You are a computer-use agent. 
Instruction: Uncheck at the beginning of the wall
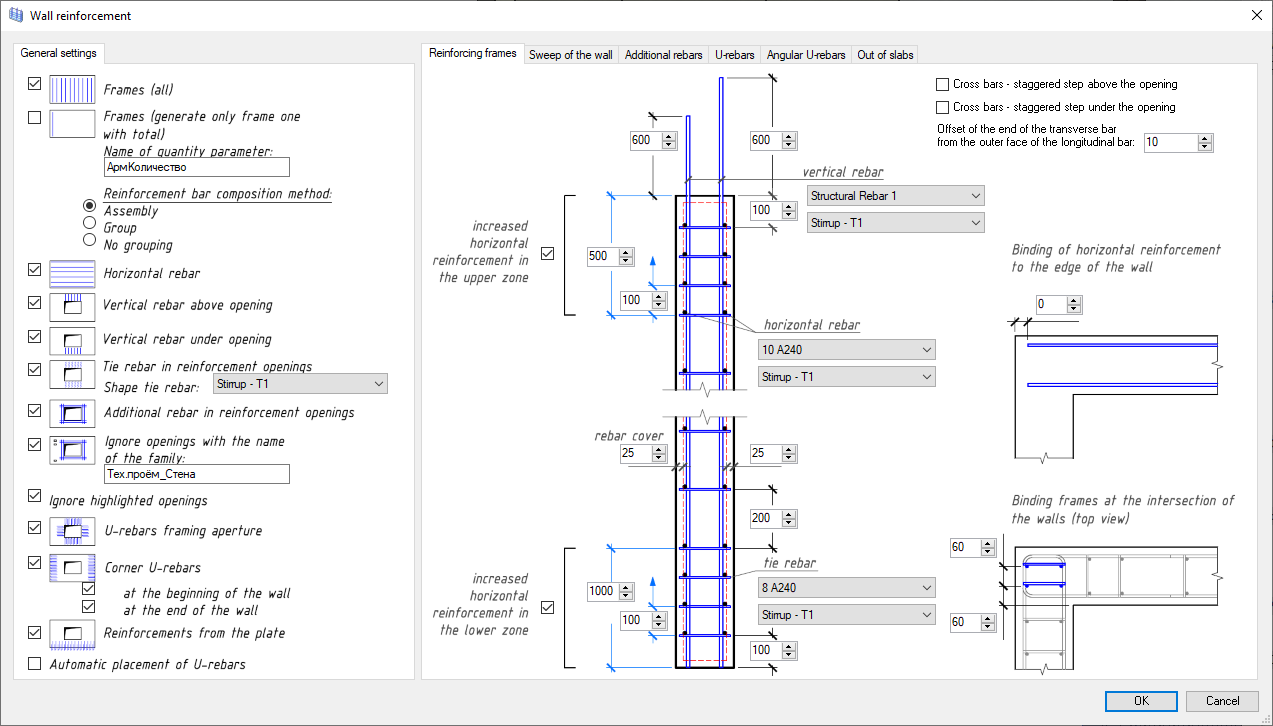pyautogui.click(x=88, y=589)
